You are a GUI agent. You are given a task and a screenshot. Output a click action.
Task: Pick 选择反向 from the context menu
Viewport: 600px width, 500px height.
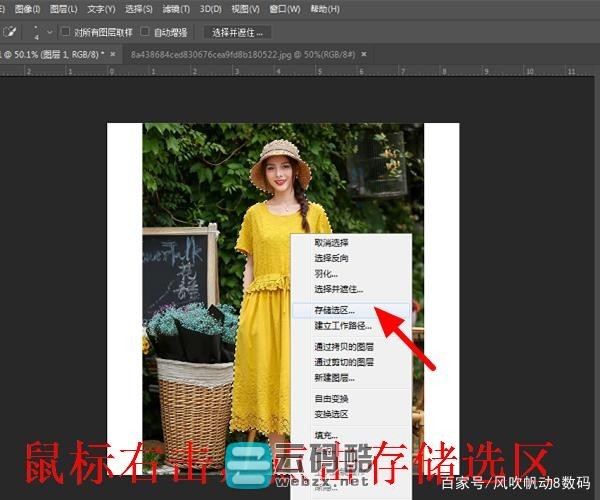click(332, 257)
